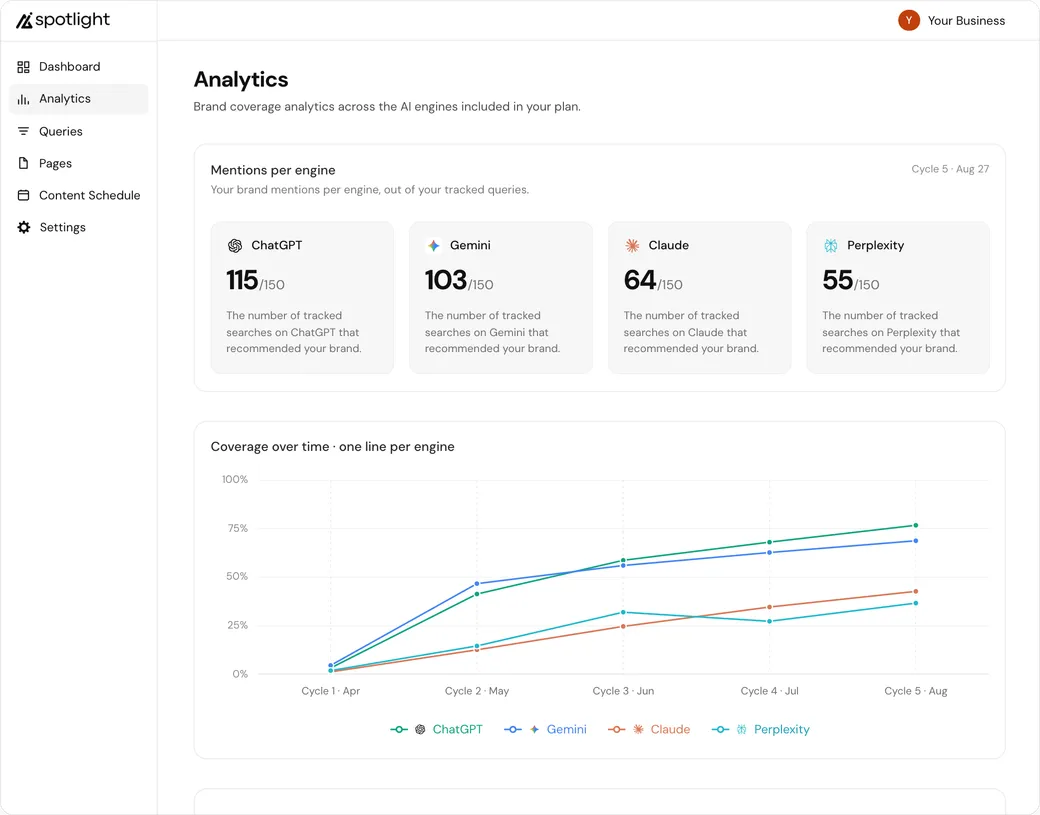
Task: Click the Claude starburst in chart legend
Action: coord(638,729)
